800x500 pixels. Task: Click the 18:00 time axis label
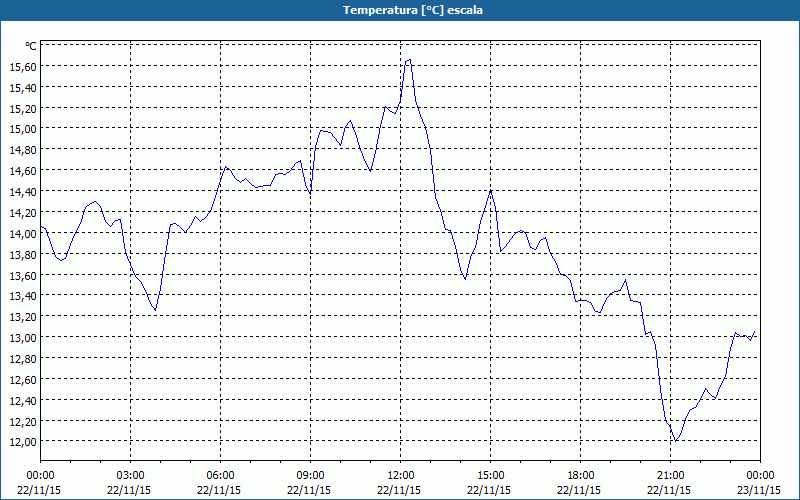[x=581, y=476]
